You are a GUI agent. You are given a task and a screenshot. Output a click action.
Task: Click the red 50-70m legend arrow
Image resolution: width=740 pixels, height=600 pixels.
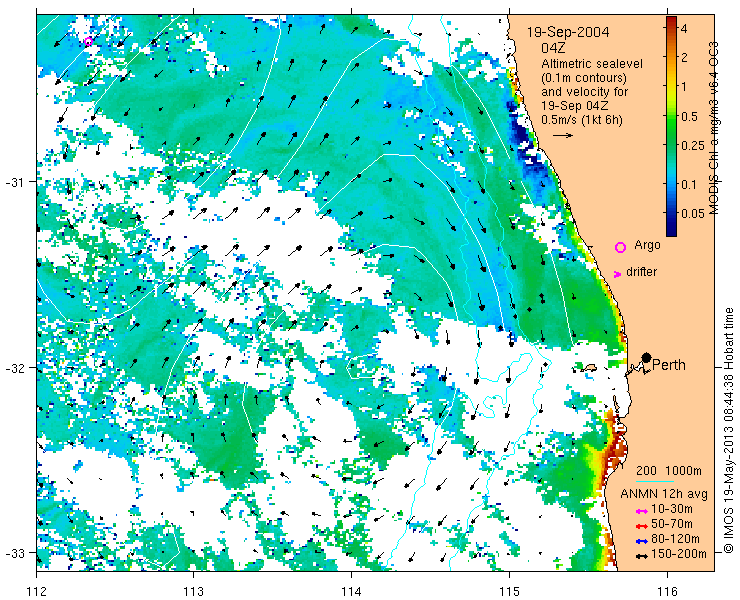point(641,526)
